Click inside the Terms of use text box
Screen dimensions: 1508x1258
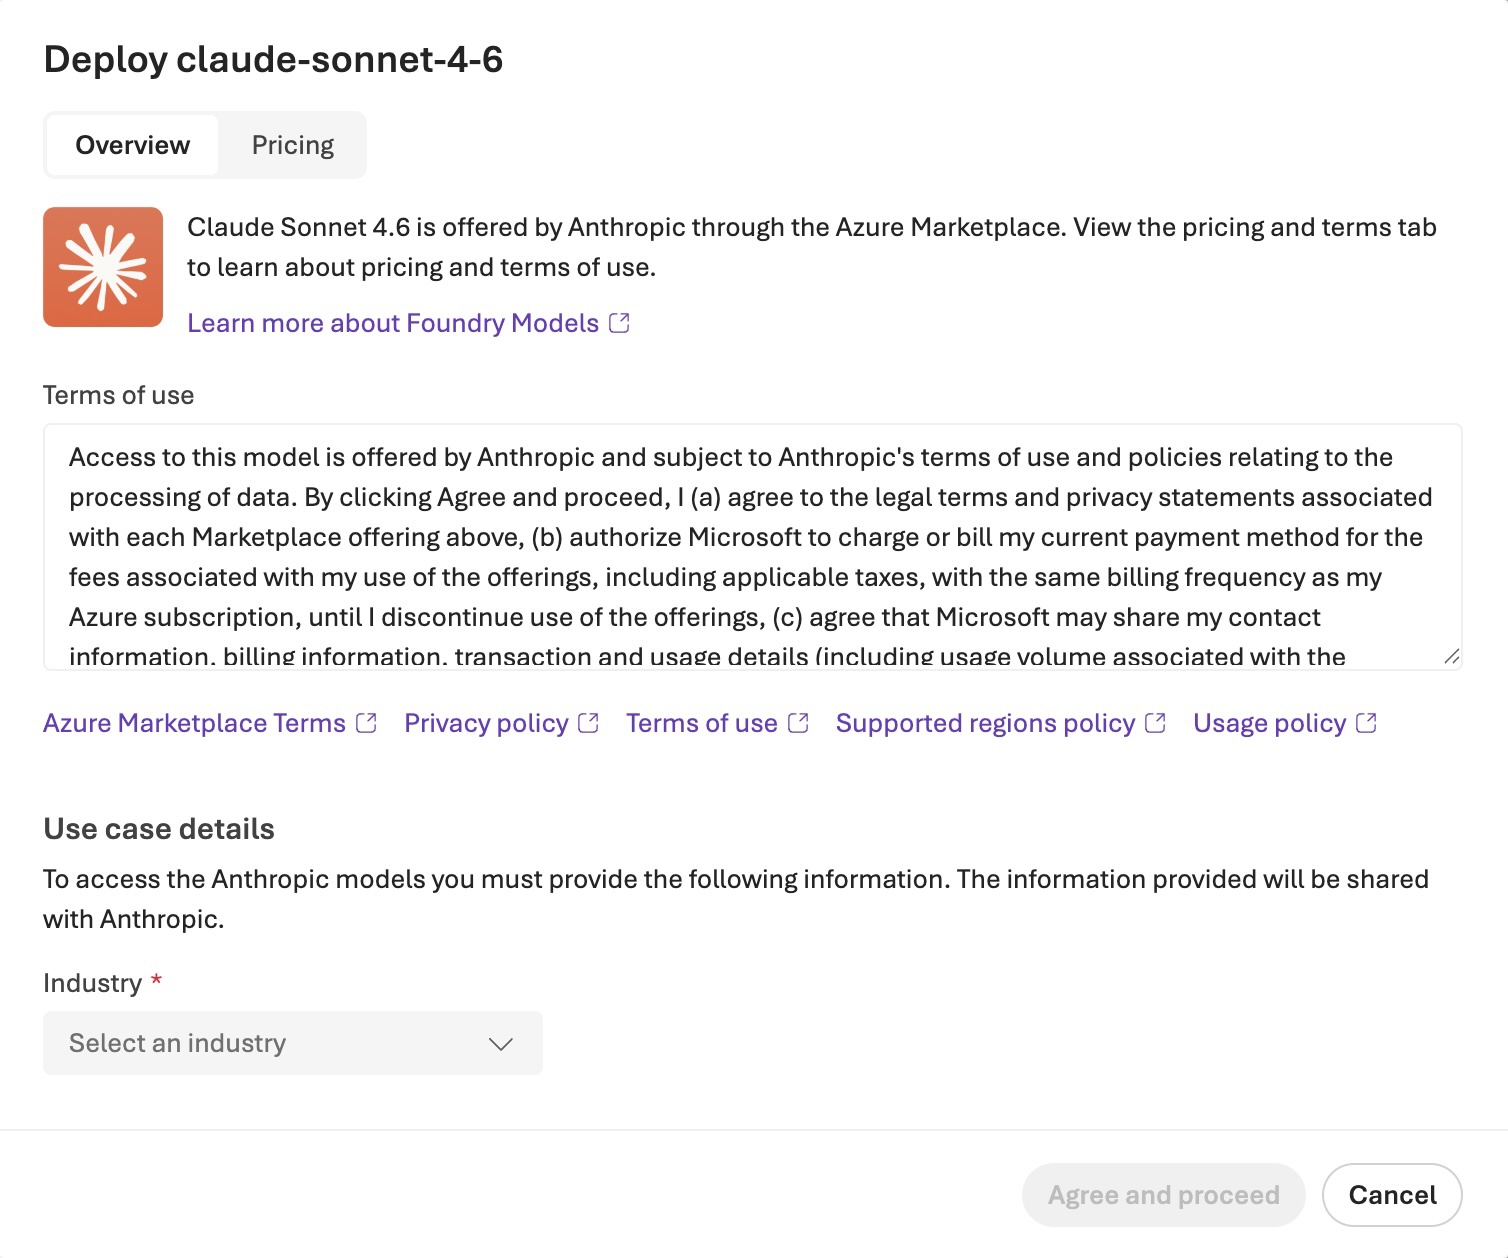click(753, 547)
